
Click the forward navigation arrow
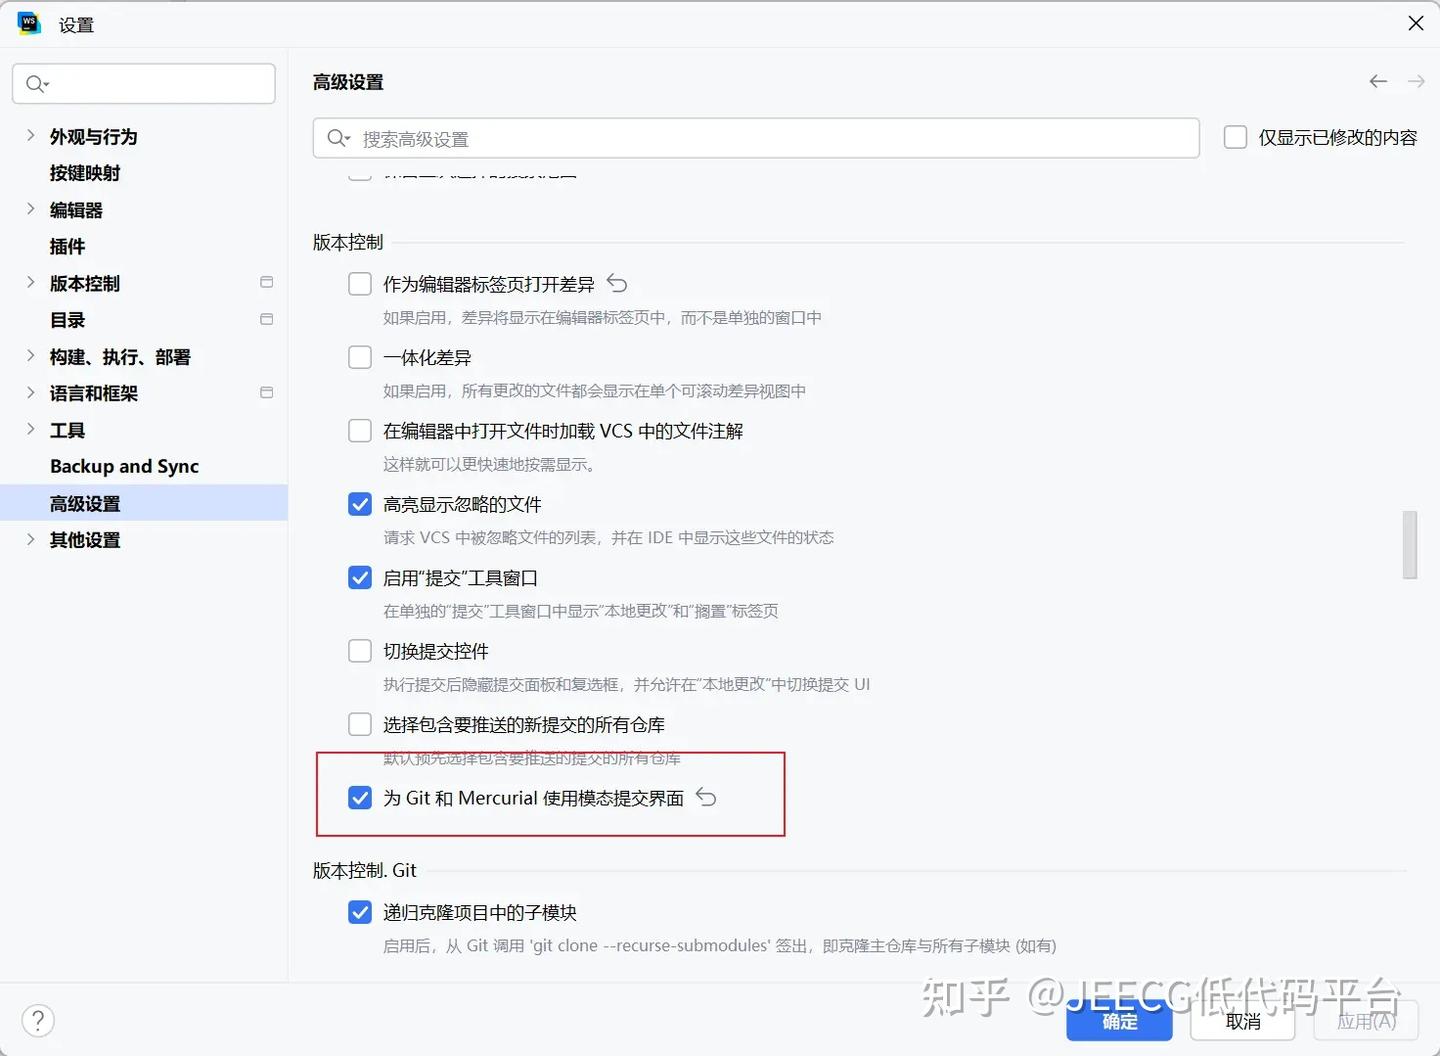point(1416,81)
